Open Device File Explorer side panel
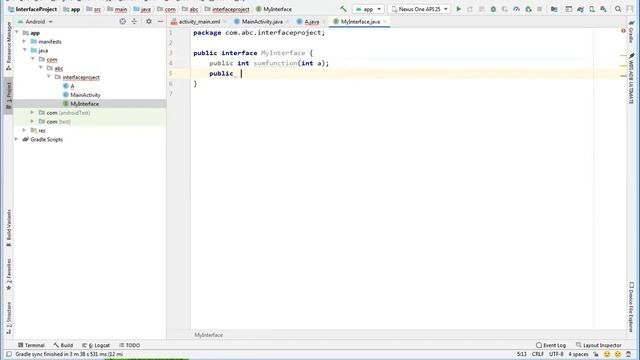The width and height of the screenshot is (640, 360). pos(631,307)
